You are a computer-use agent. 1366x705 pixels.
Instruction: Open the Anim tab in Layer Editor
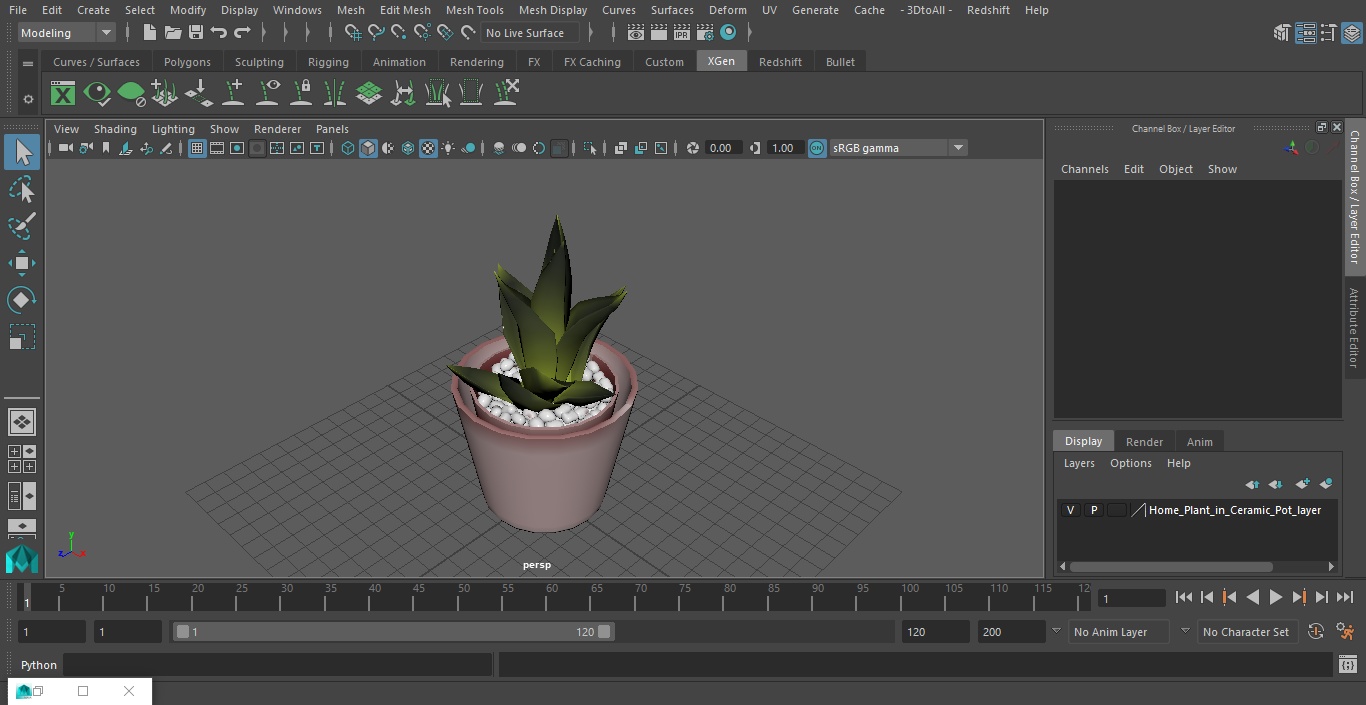point(1199,442)
